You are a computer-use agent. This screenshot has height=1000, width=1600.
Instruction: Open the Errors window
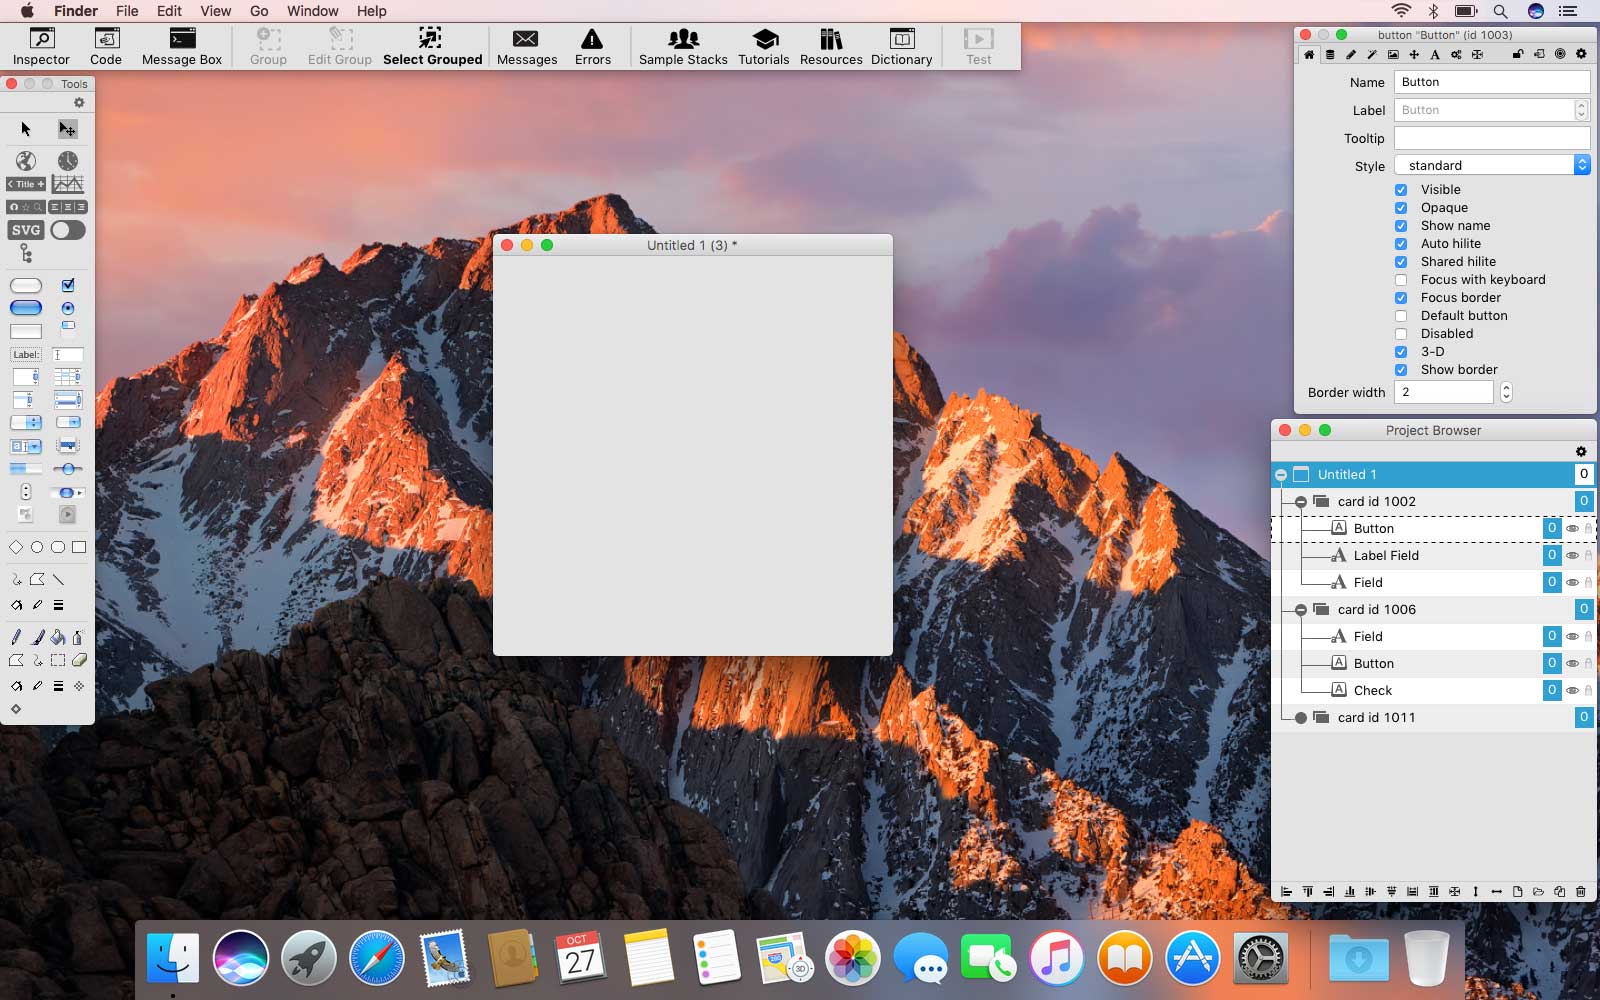[x=592, y=46]
